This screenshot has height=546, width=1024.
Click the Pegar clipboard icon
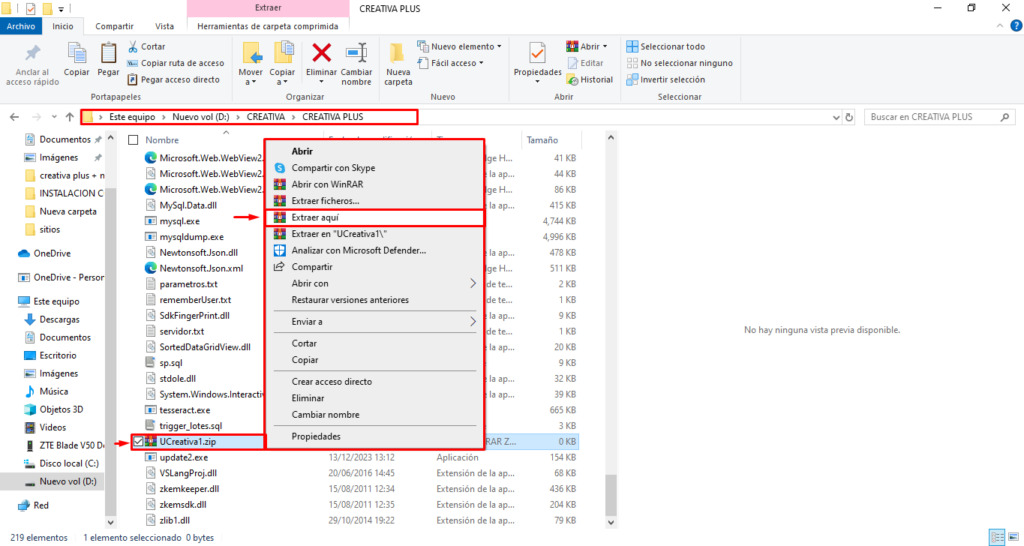coord(108,54)
